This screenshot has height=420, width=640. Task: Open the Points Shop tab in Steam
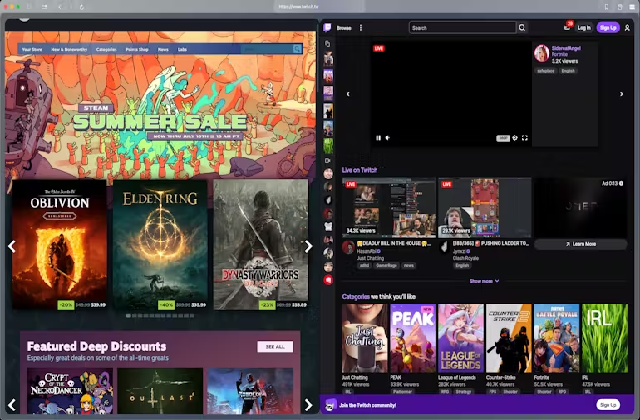137,49
